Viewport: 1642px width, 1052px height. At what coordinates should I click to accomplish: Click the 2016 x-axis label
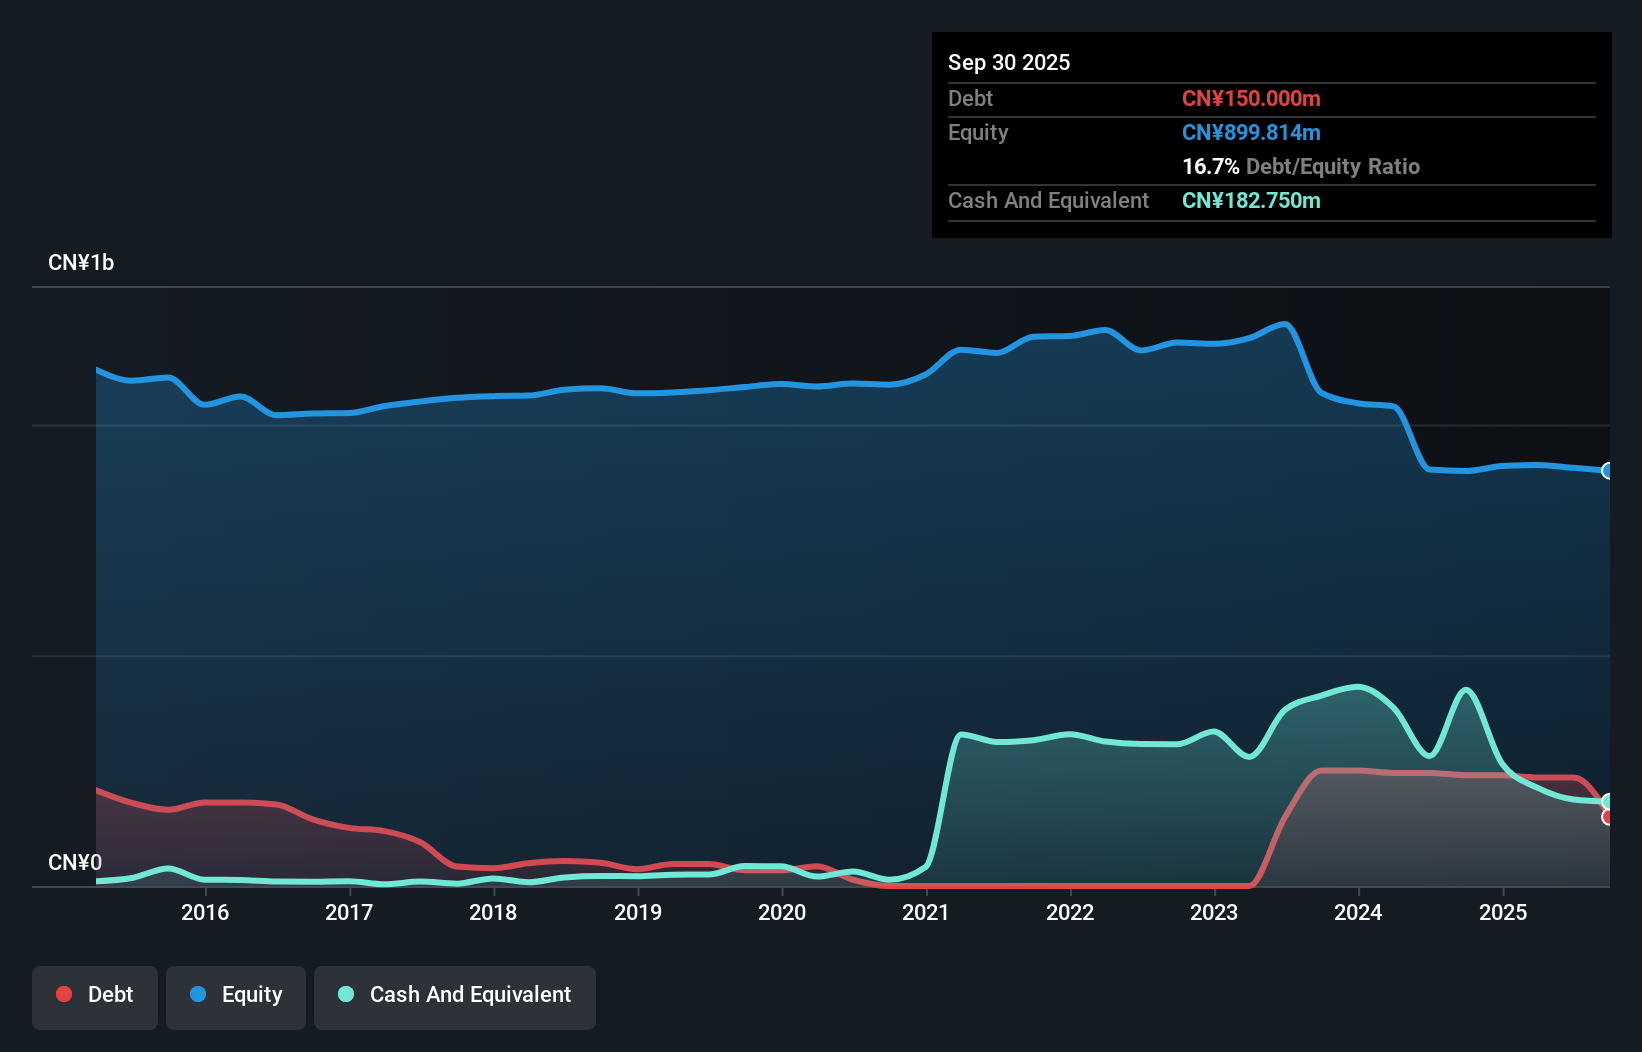pos(205,912)
